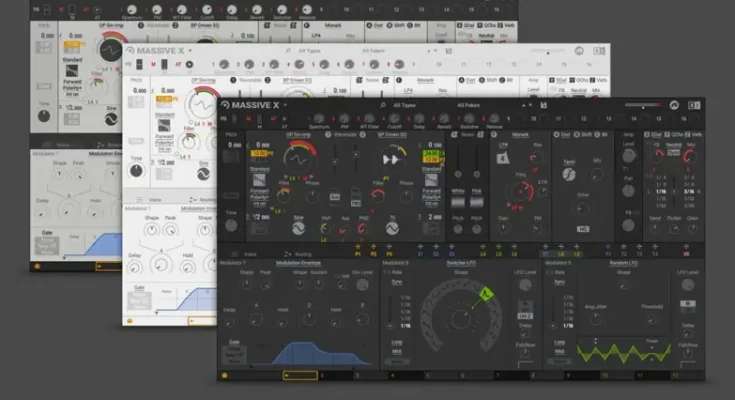This screenshot has height=400, width=735.
Task: Switch to the Routing tab in dark window
Action: click(302, 254)
